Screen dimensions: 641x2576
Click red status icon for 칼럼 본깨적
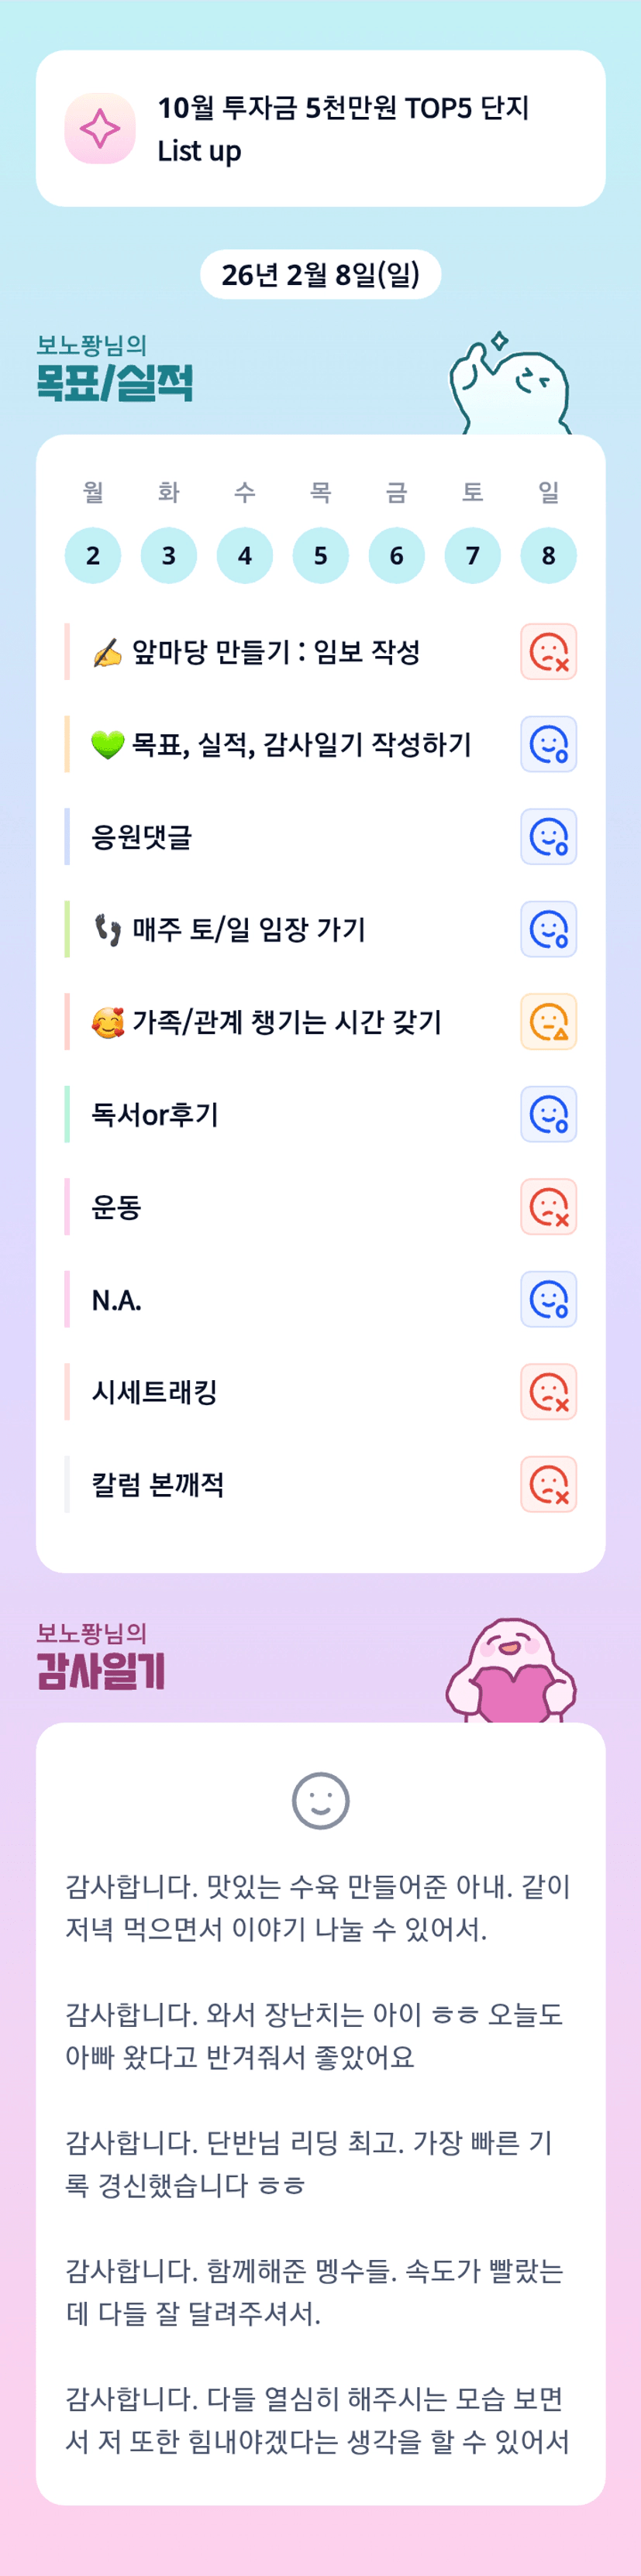pyautogui.click(x=548, y=1484)
